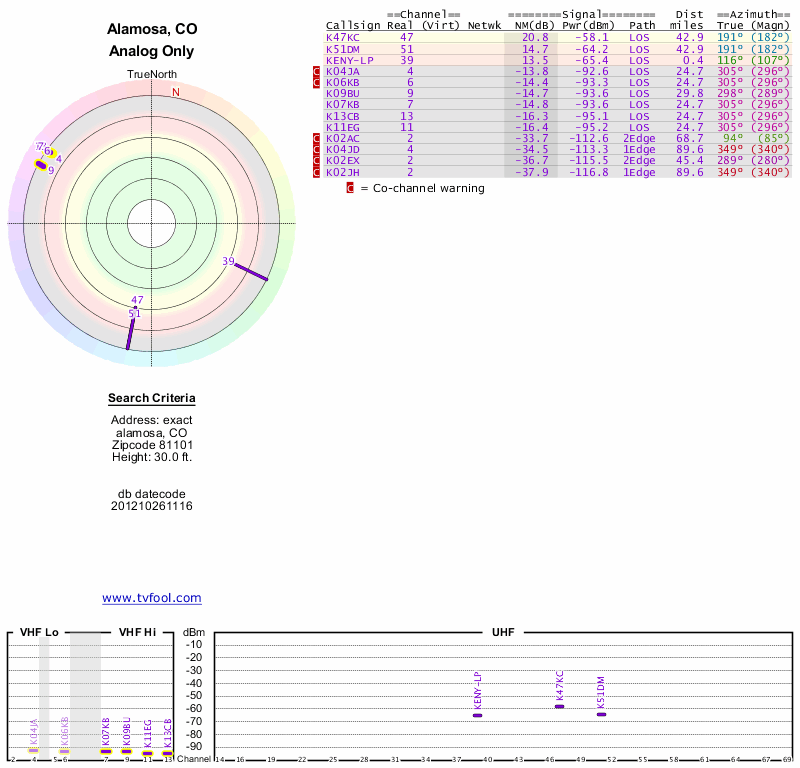Select the K47KC callsign in the table
This screenshot has height=768, width=800.
(343, 37)
